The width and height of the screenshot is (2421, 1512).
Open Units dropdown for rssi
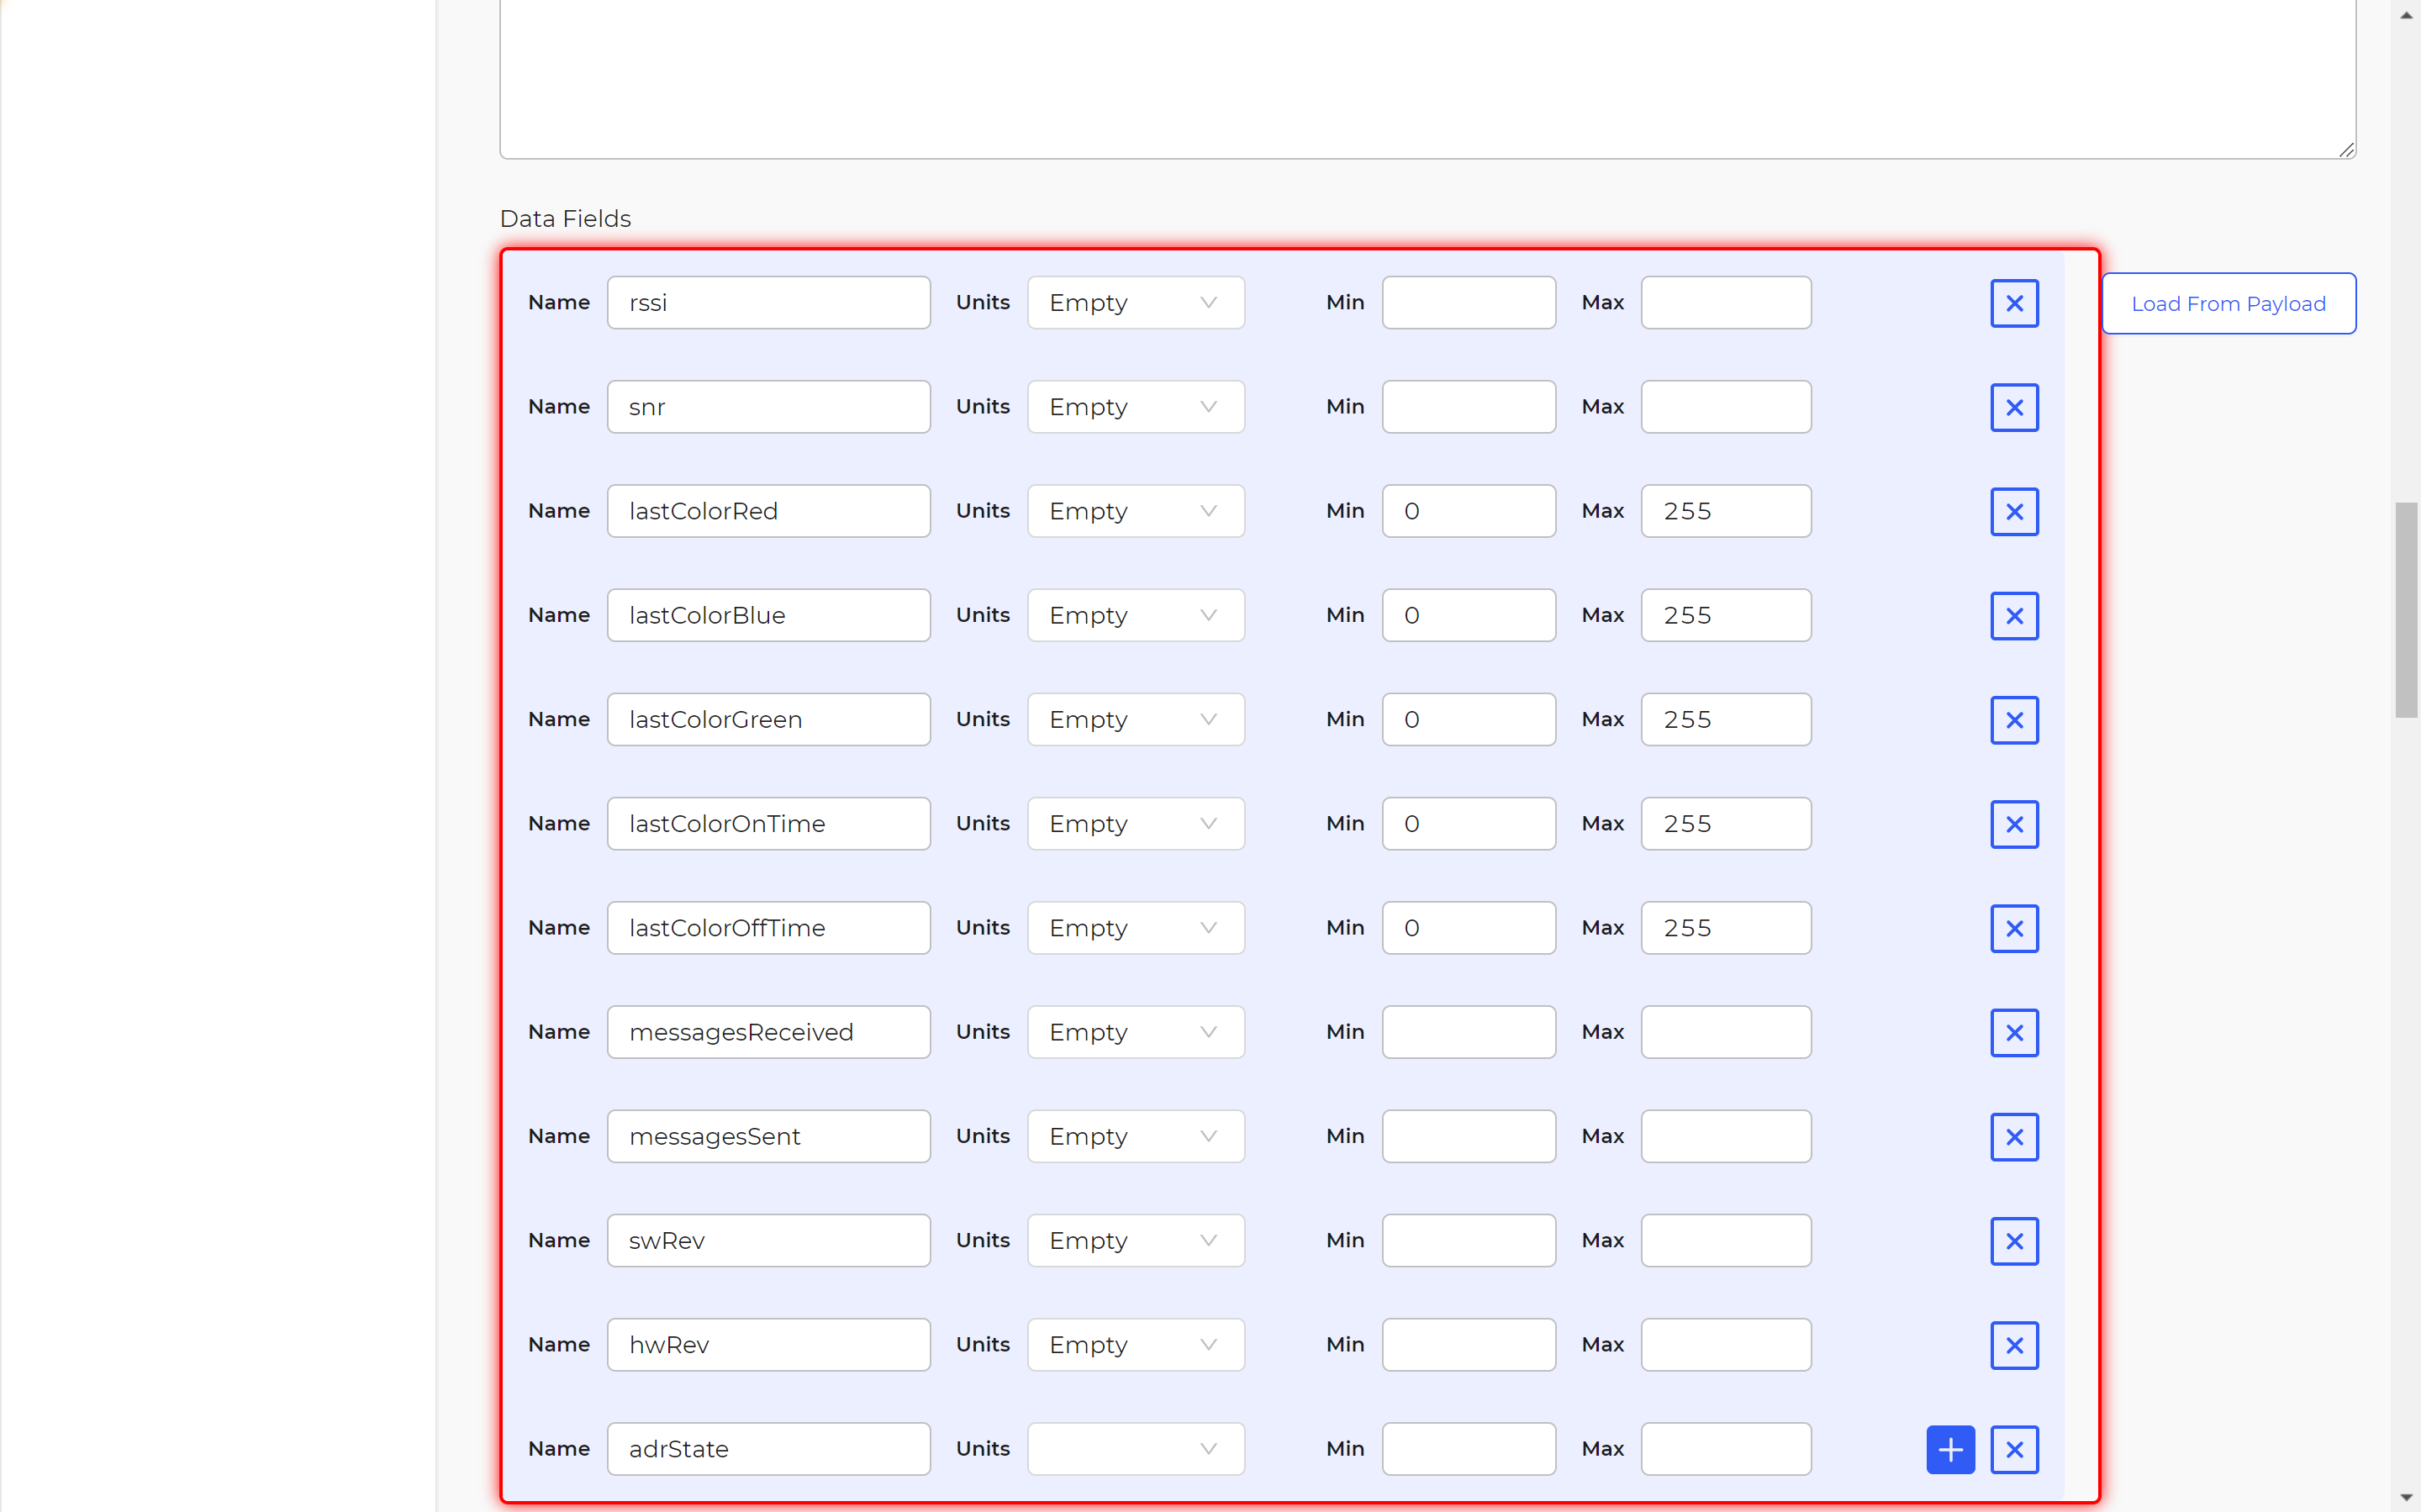[1135, 303]
